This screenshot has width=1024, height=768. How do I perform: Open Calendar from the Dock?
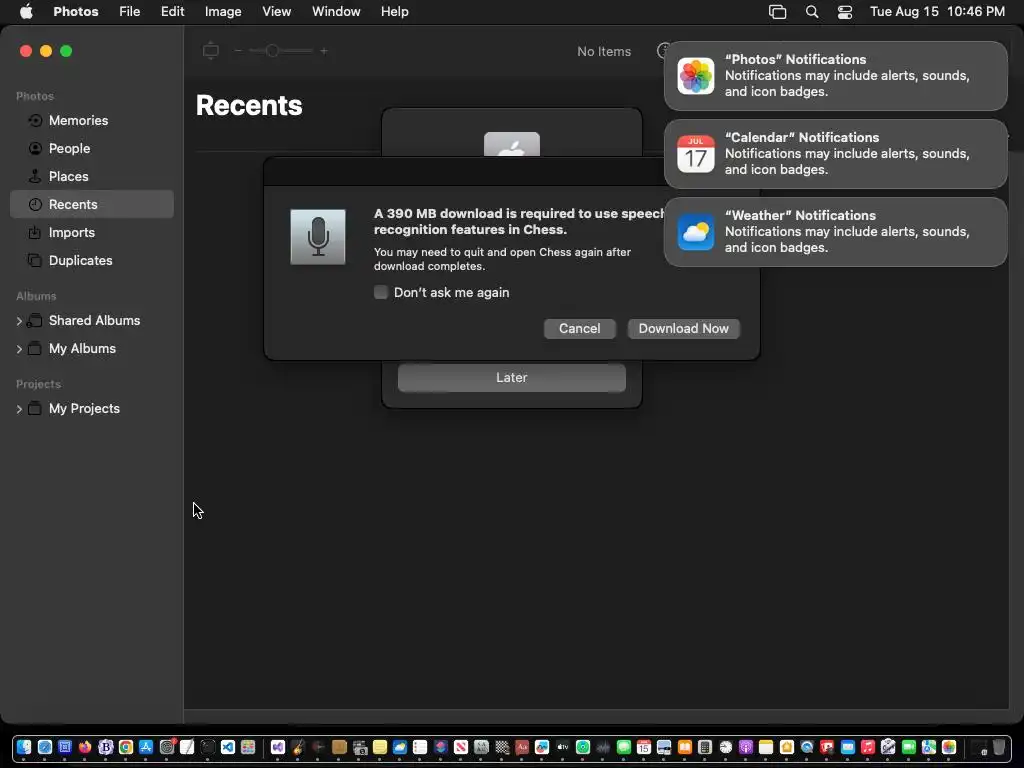click(x=644, y=747)
